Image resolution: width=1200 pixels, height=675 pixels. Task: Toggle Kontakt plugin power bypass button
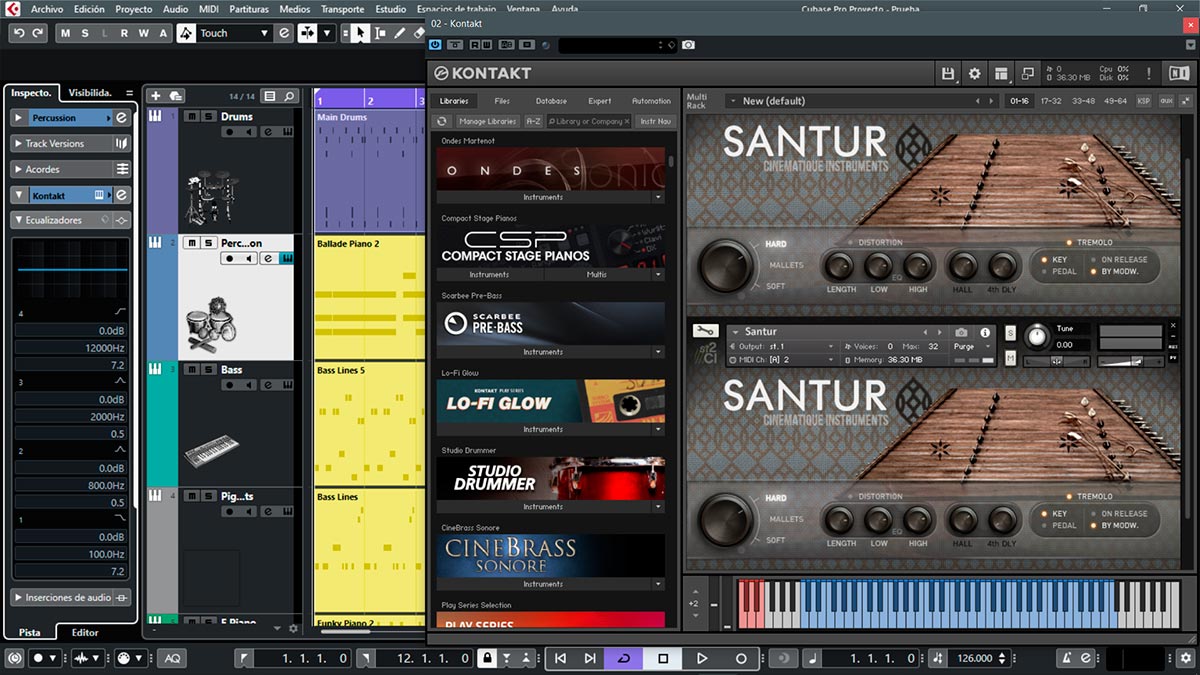pyautogui.click(x=435, y=45)
